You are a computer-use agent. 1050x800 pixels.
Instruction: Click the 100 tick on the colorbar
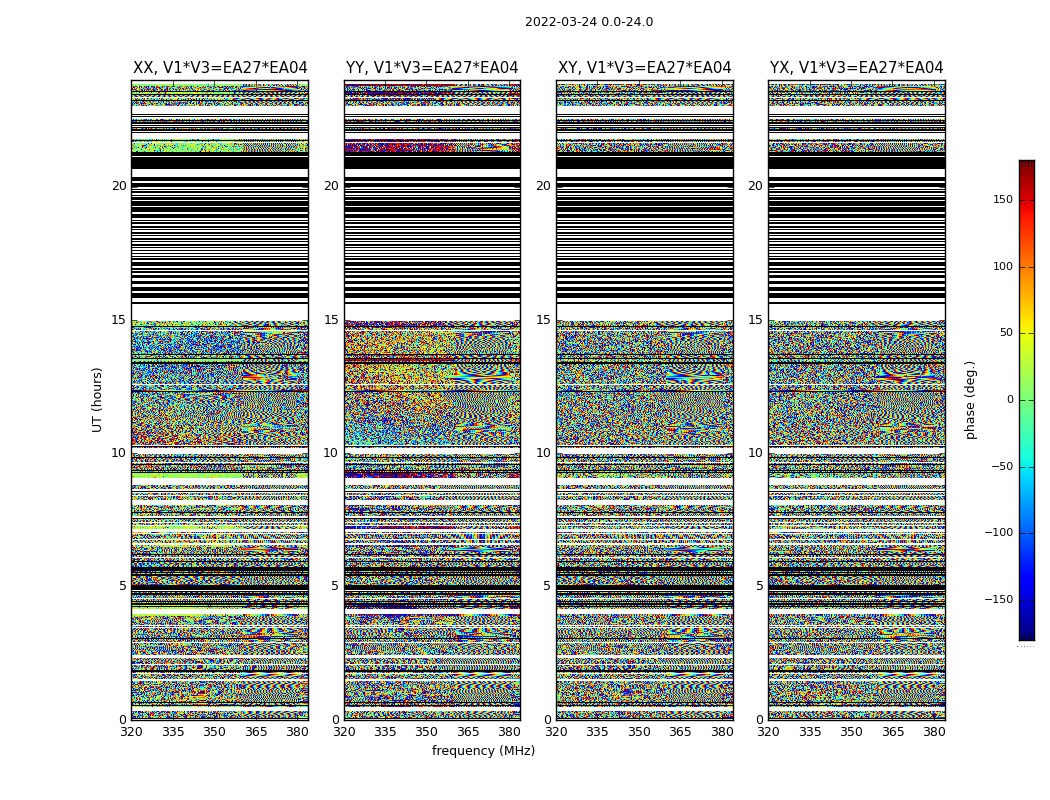coord(1003,266)
